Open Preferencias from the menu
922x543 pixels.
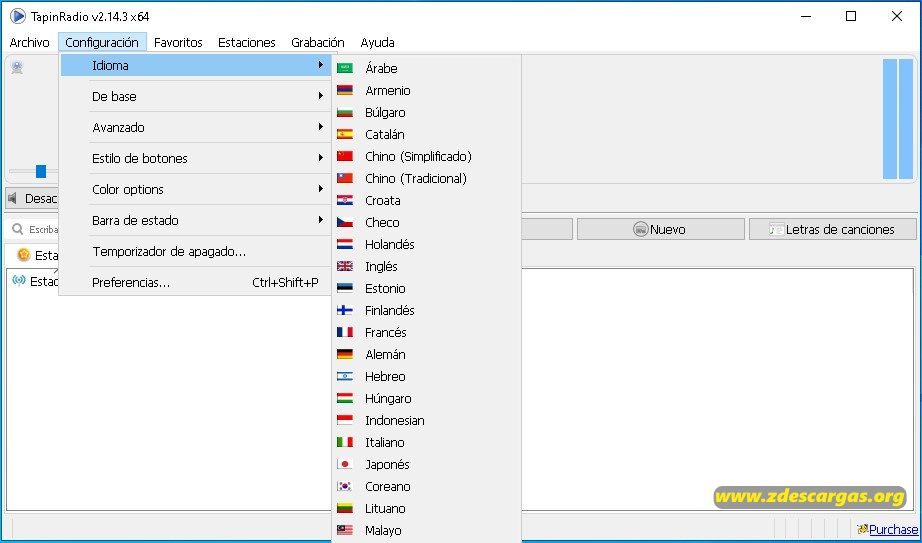tap(196, 282)
